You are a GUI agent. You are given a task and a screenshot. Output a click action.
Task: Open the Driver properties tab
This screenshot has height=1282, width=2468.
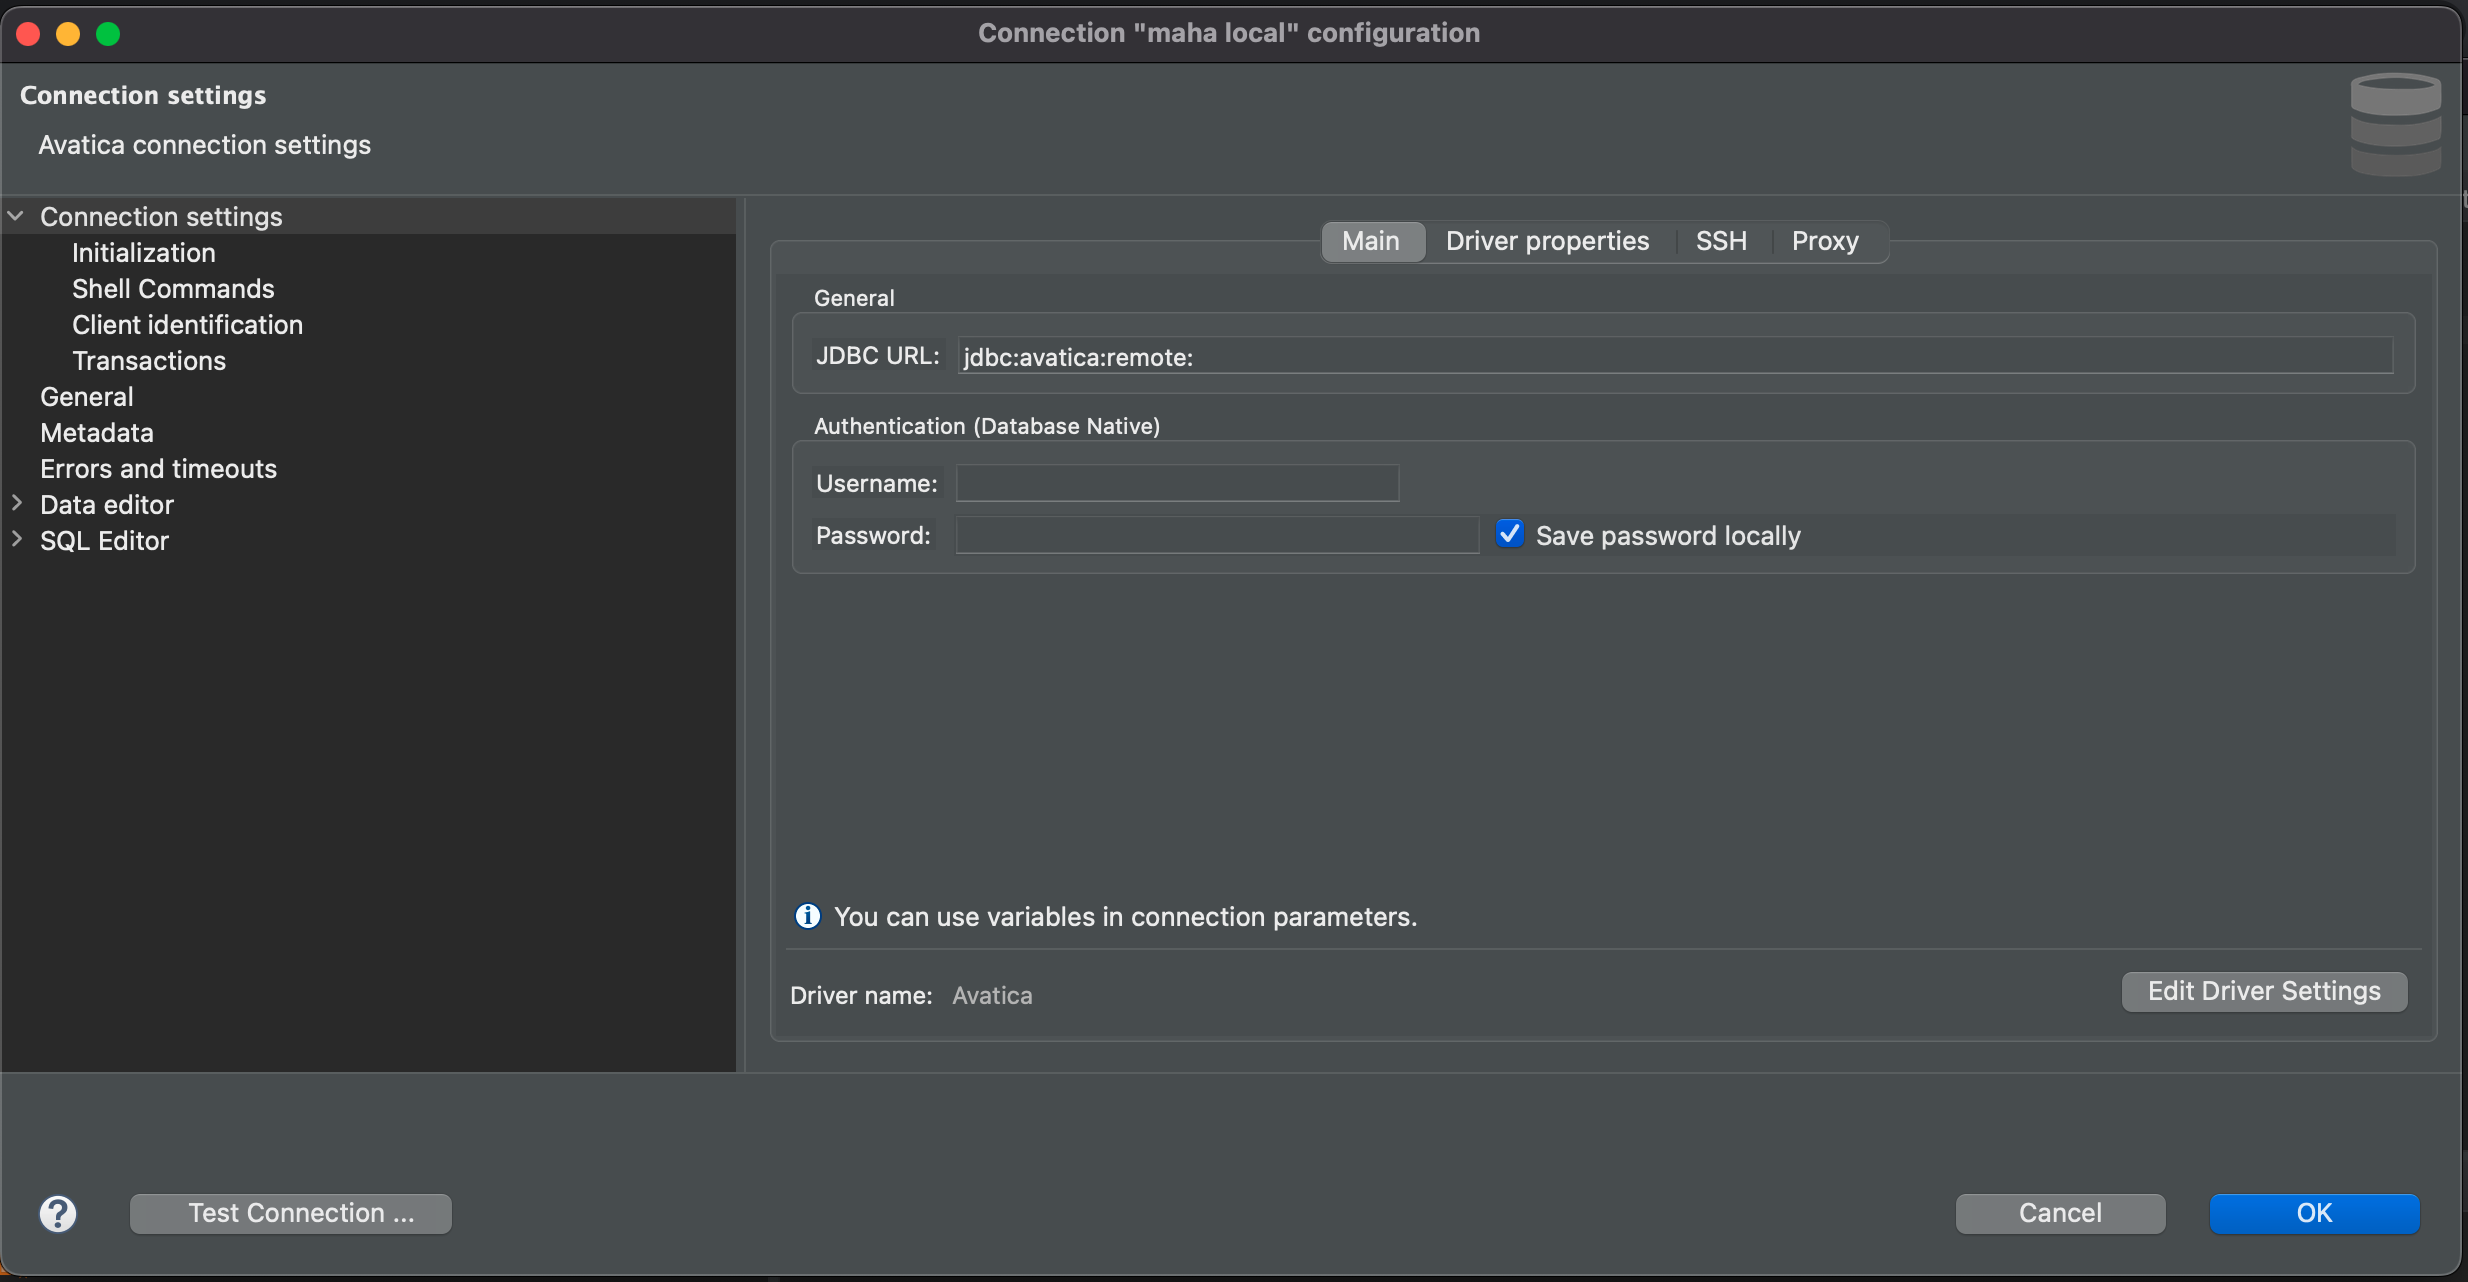[x=1548, y=241]
